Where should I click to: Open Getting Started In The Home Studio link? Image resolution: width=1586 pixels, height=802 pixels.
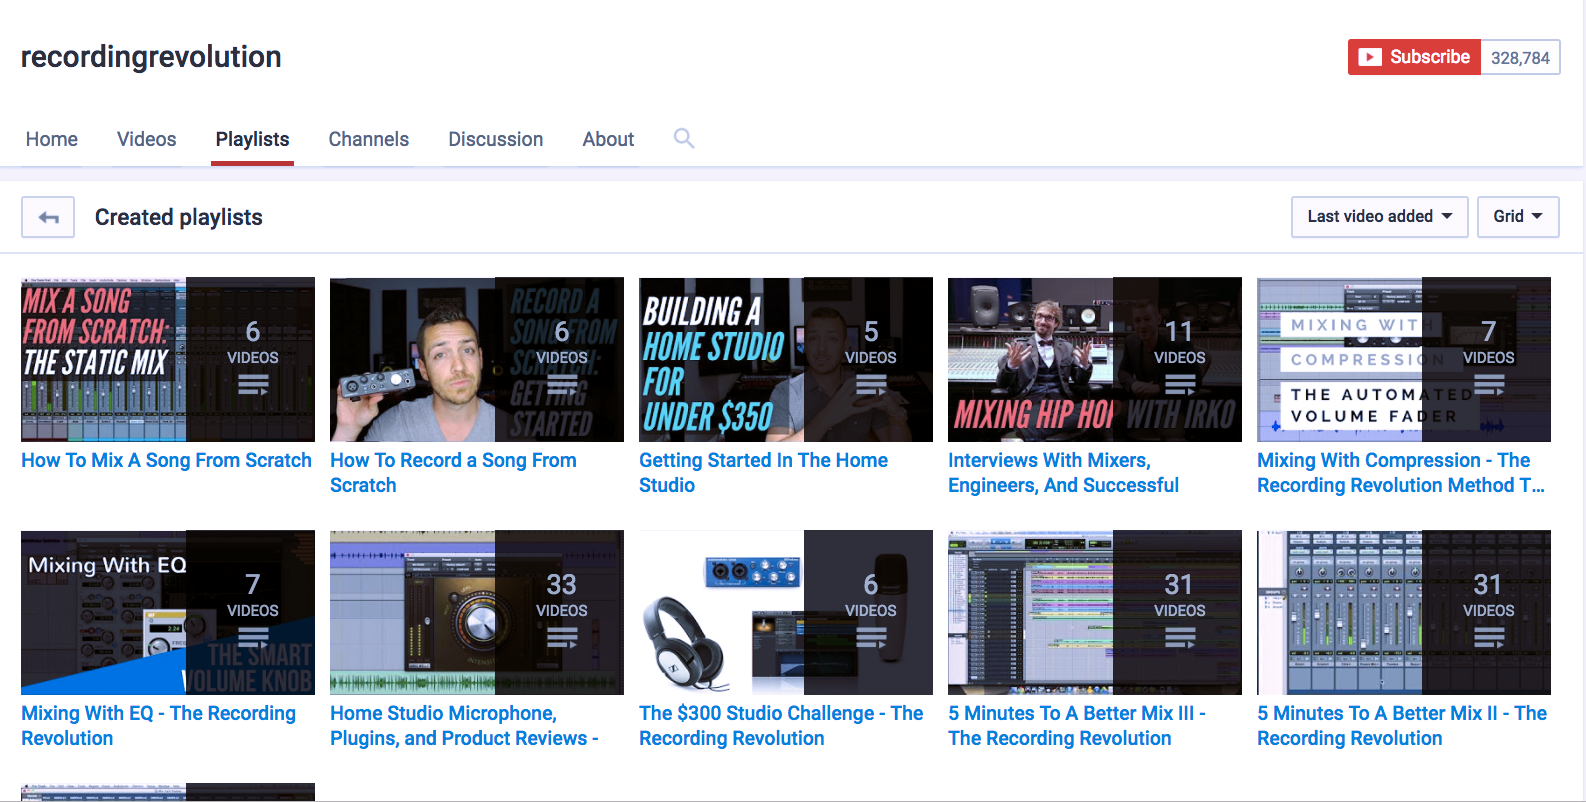click(x=763, y=472)
